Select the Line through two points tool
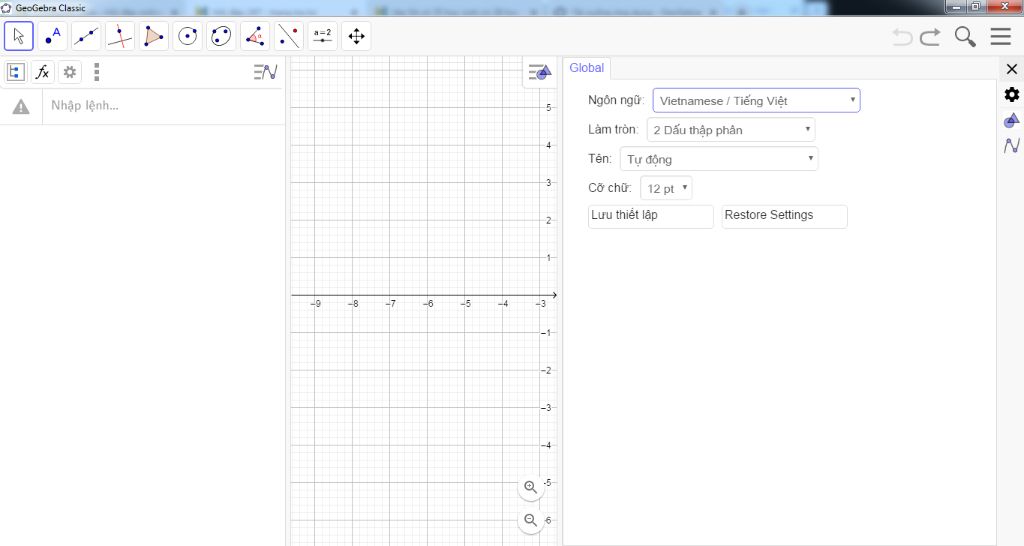Viewport: 1024px width, 546px height. 86,36
